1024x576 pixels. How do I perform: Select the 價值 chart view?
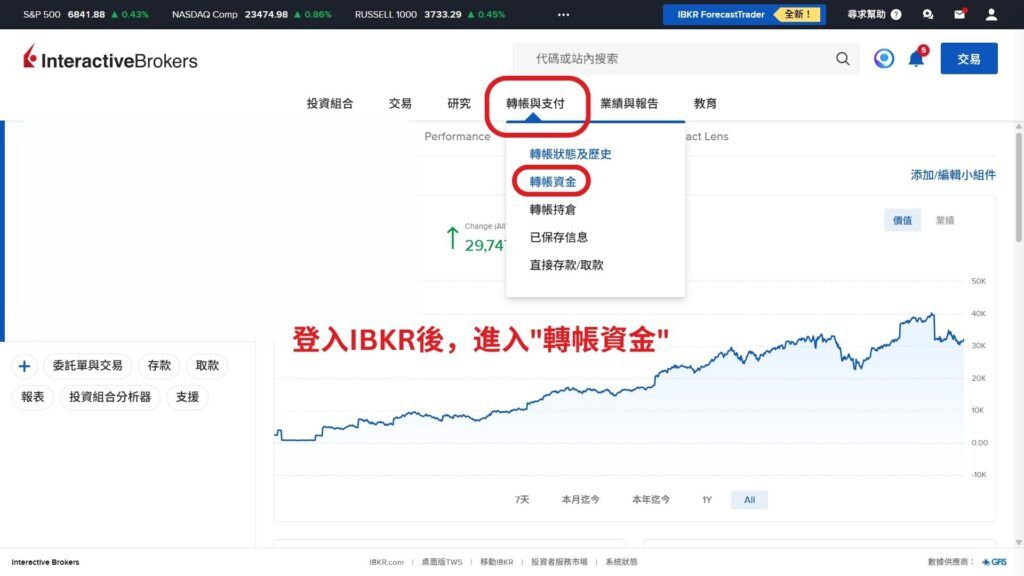[x=903, y=219]
